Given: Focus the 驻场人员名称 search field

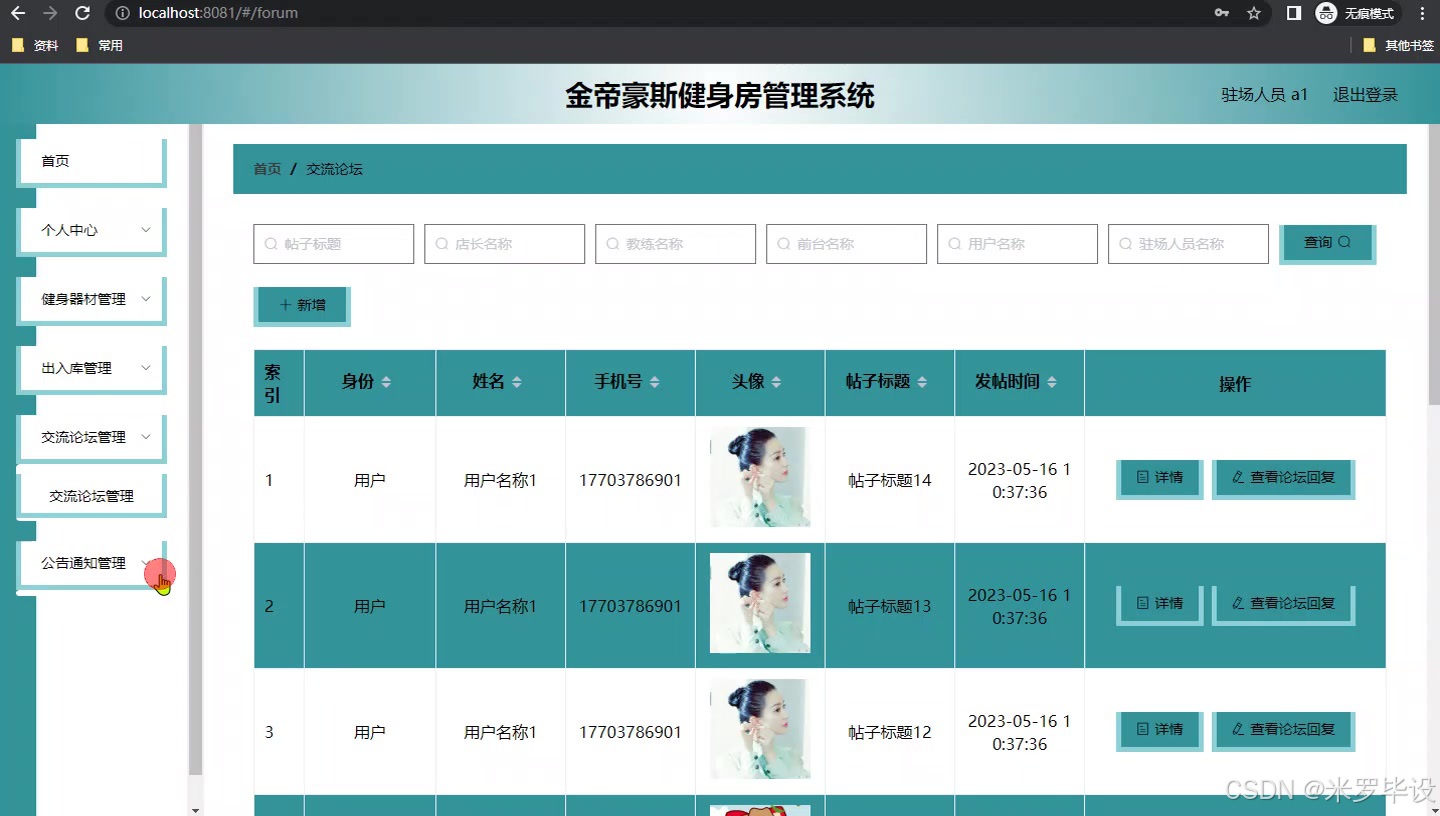Looking at the screenshot, I should pyautogui.click(x=1189, y=244).
